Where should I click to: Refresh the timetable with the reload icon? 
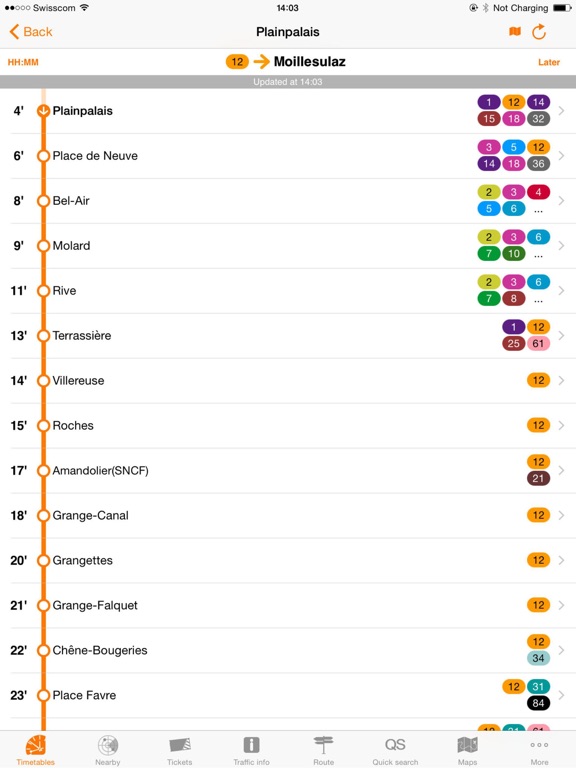pos(539,32)
